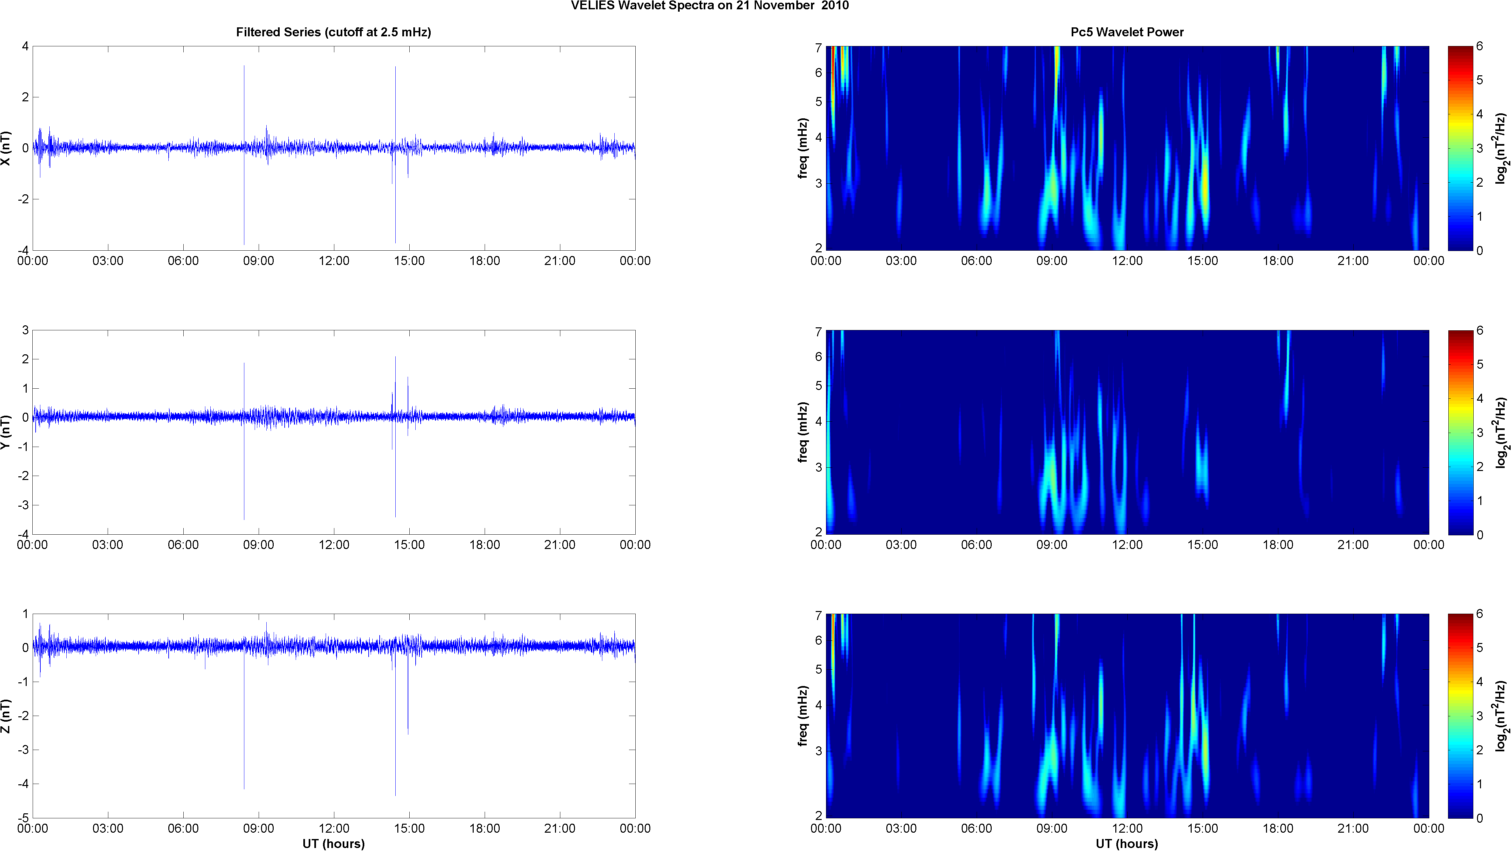Click freq (mHz) label of bottom wavelet plot
The image size is (1511, 851).
coord(803,716)
